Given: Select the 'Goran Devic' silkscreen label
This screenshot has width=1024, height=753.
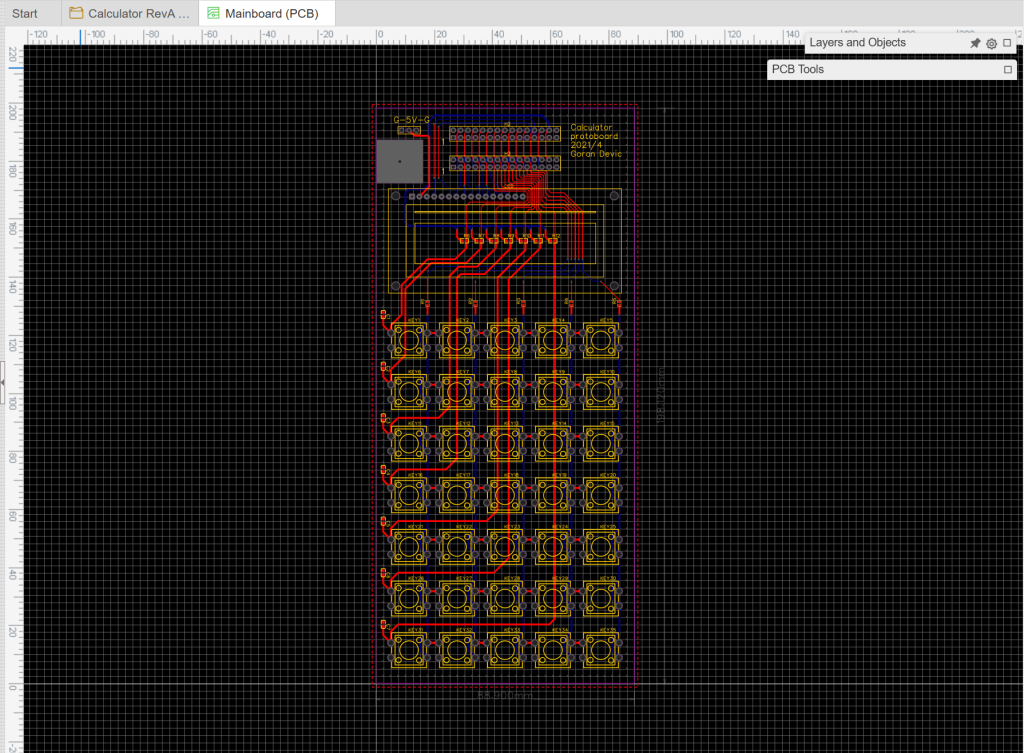Looking at the screenshot, I should point(596,153).
